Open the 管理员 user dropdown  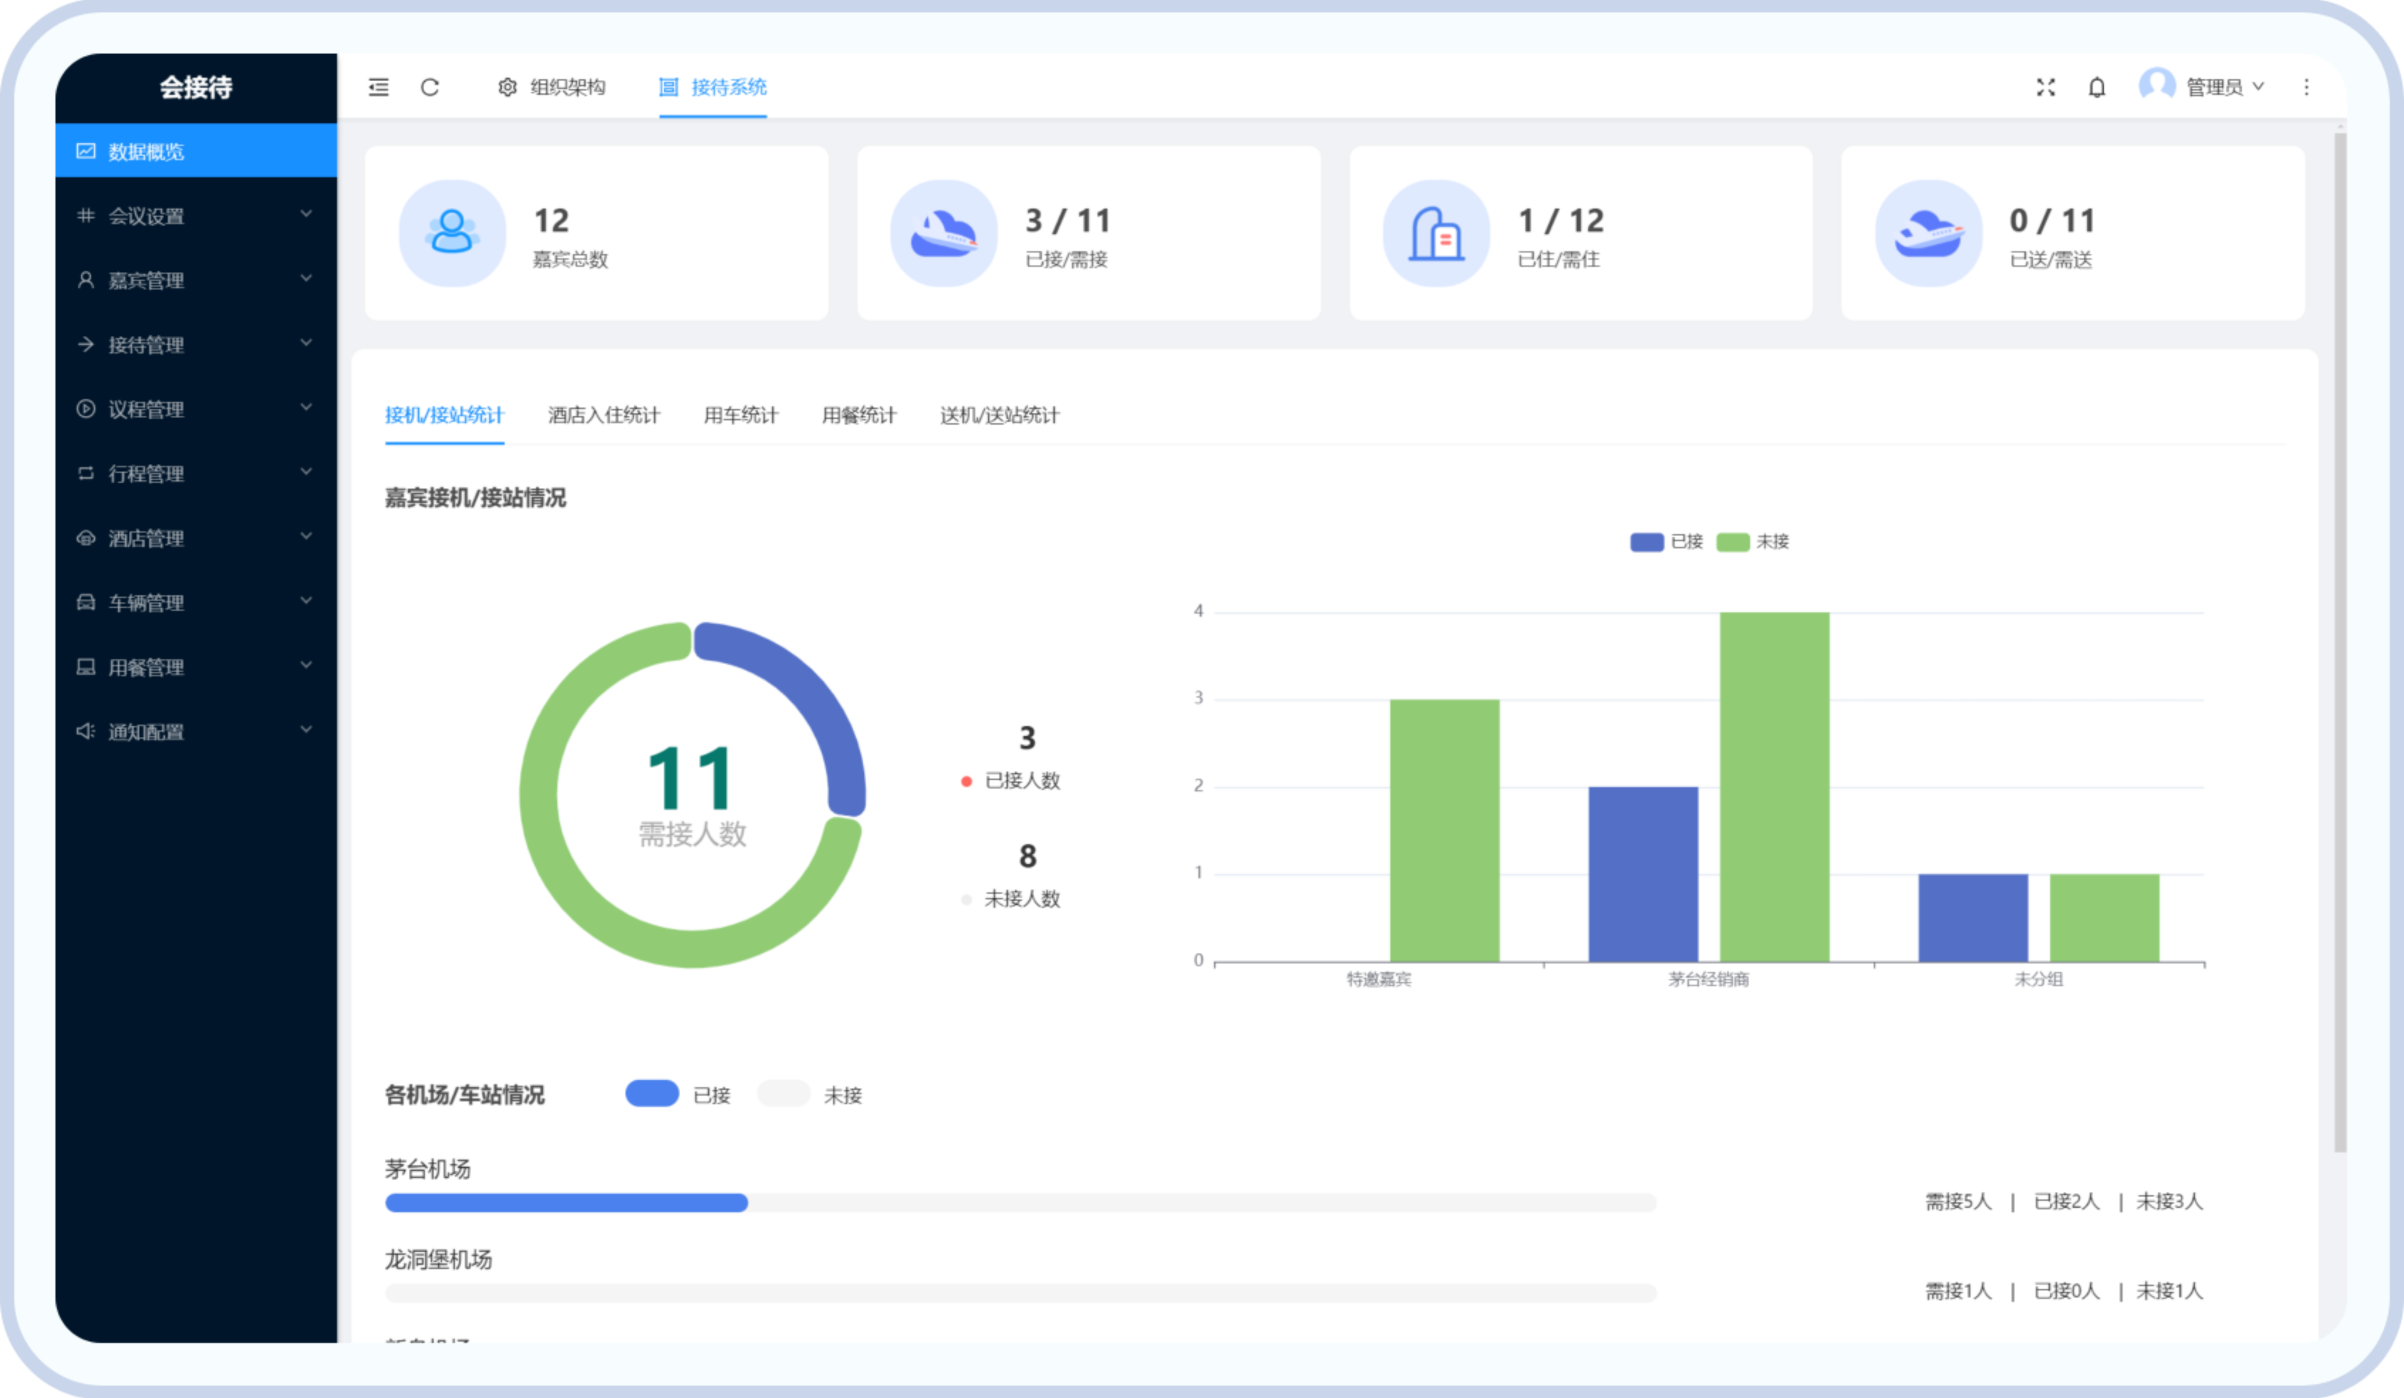pos(2213,87)
